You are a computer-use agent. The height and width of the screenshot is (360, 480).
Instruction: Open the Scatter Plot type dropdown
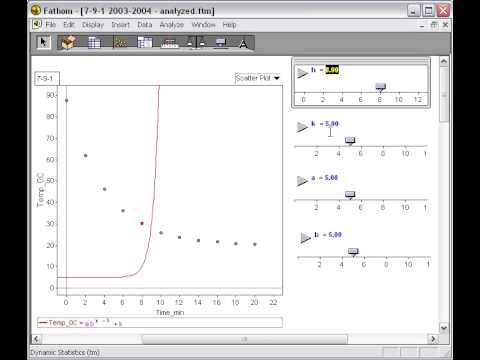257,78
